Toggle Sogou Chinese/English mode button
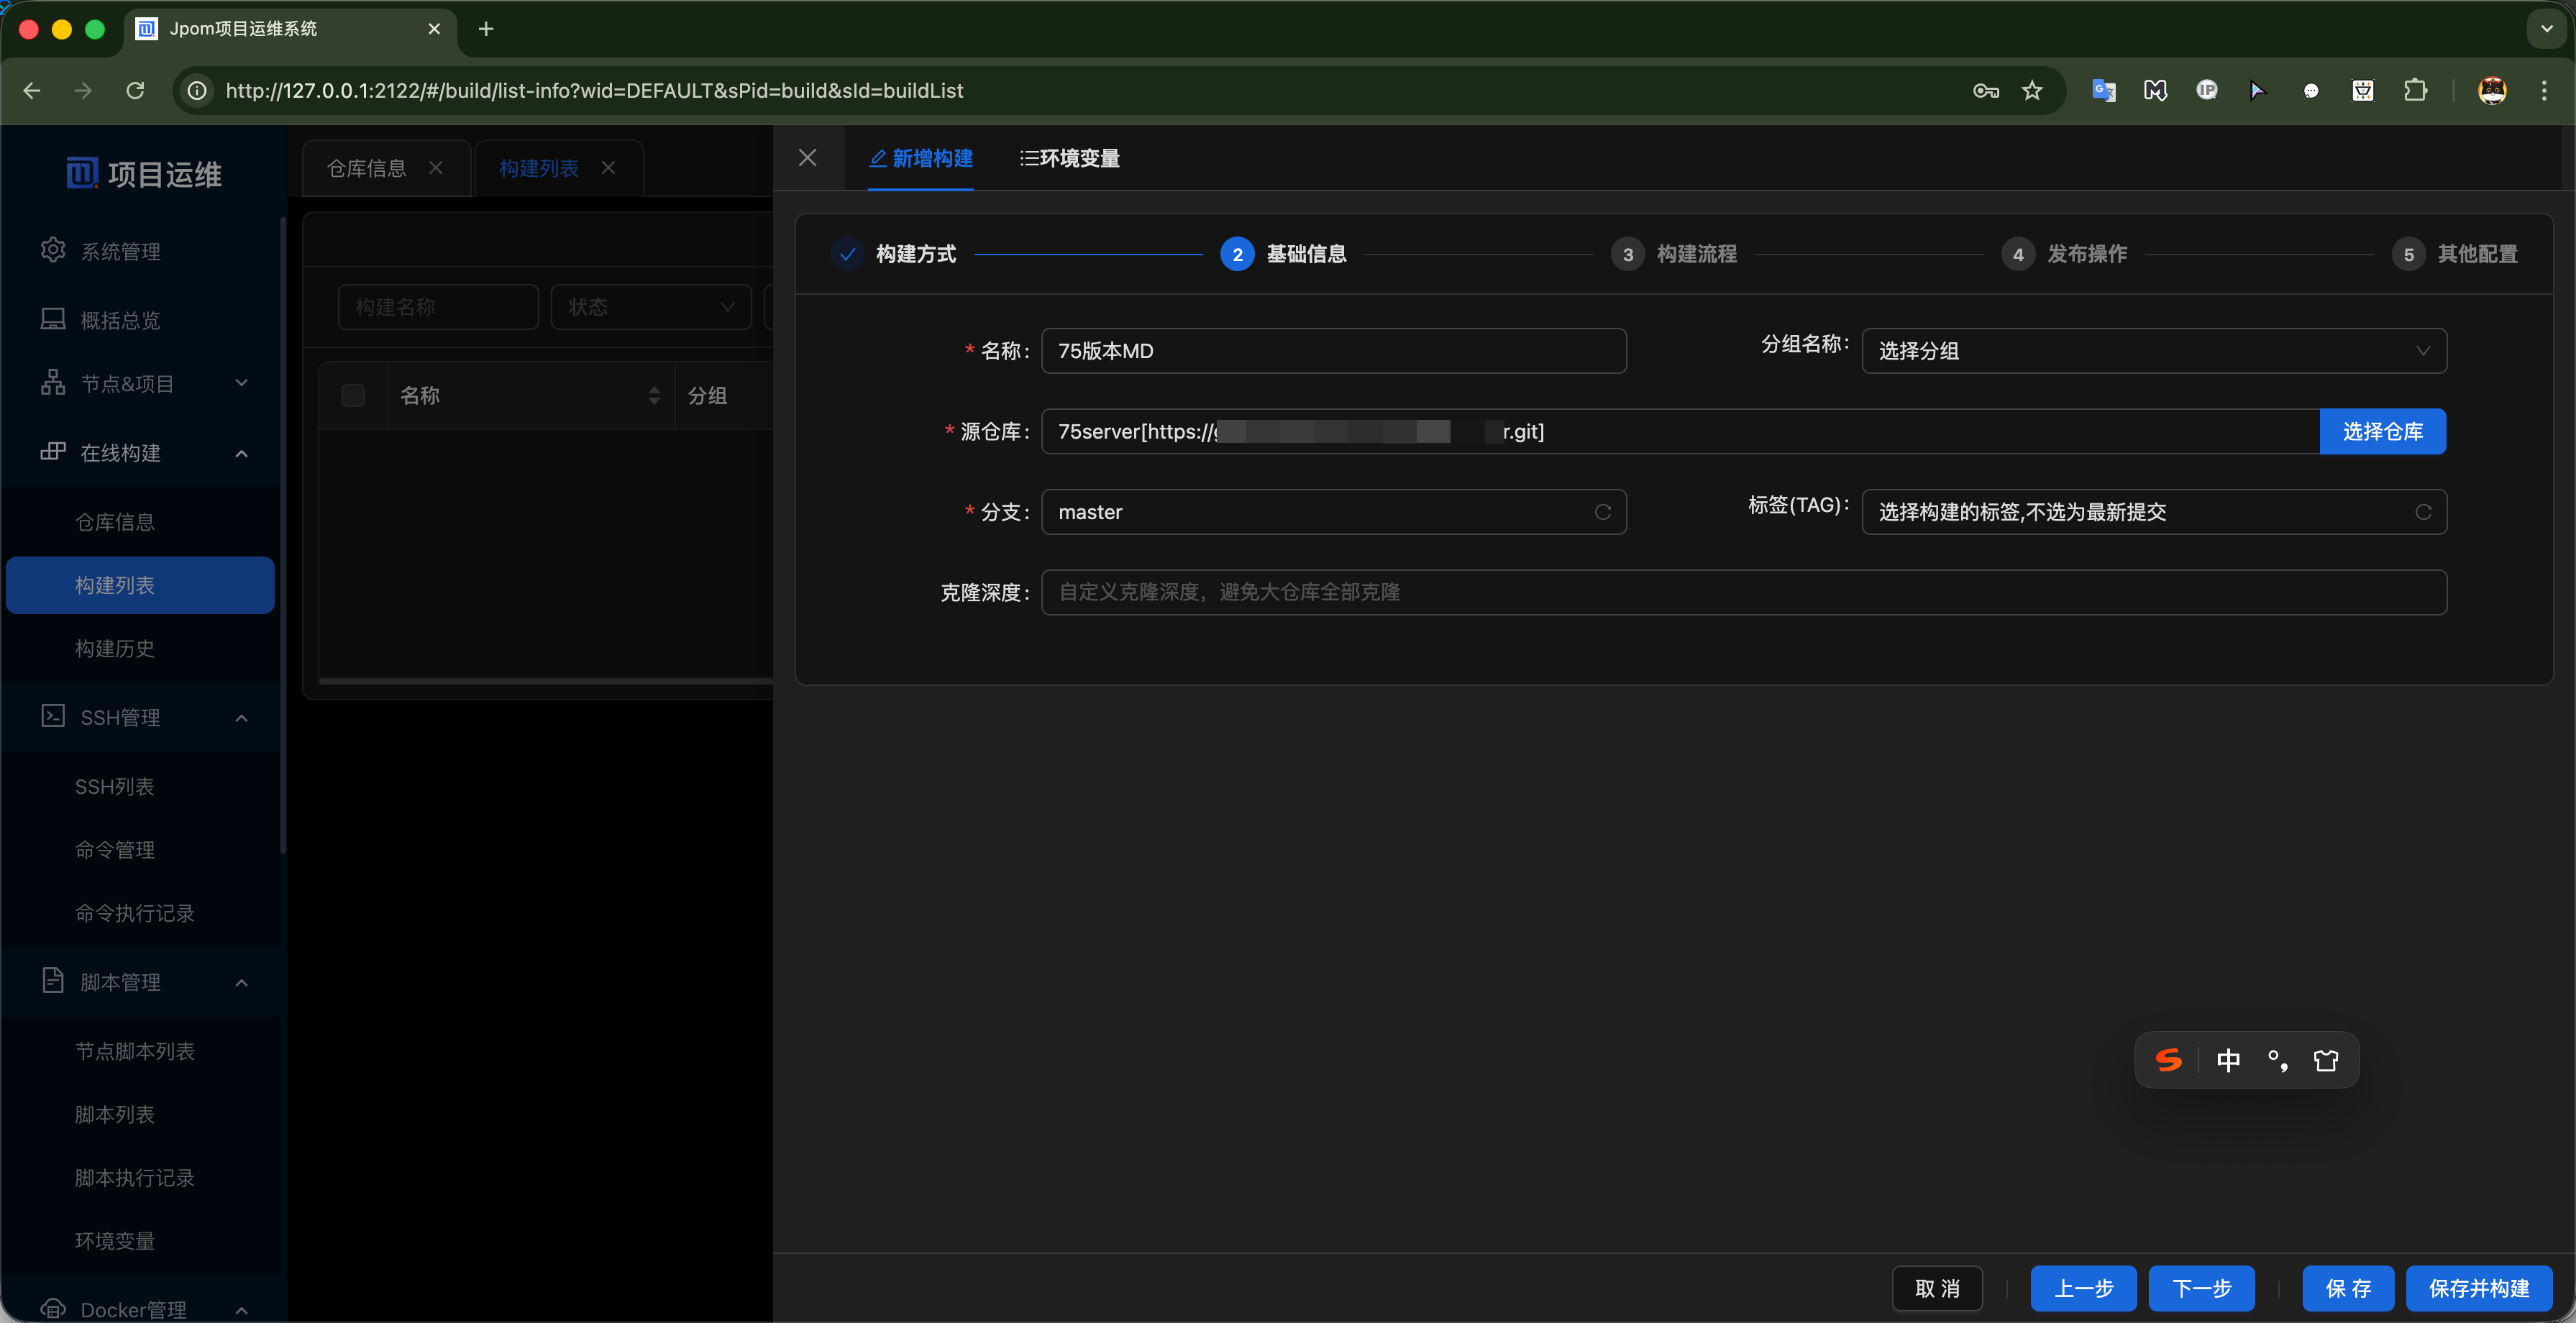This screenshot has width=2576, height=1323. point(2227,1060)
